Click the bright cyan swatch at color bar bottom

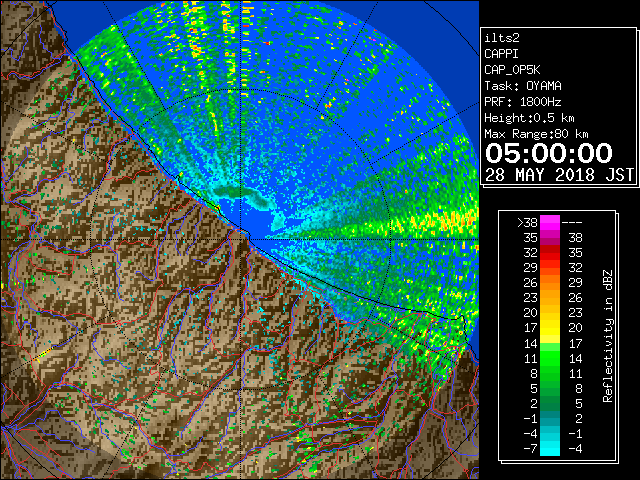pyautogui.click(x=550, y=448)
